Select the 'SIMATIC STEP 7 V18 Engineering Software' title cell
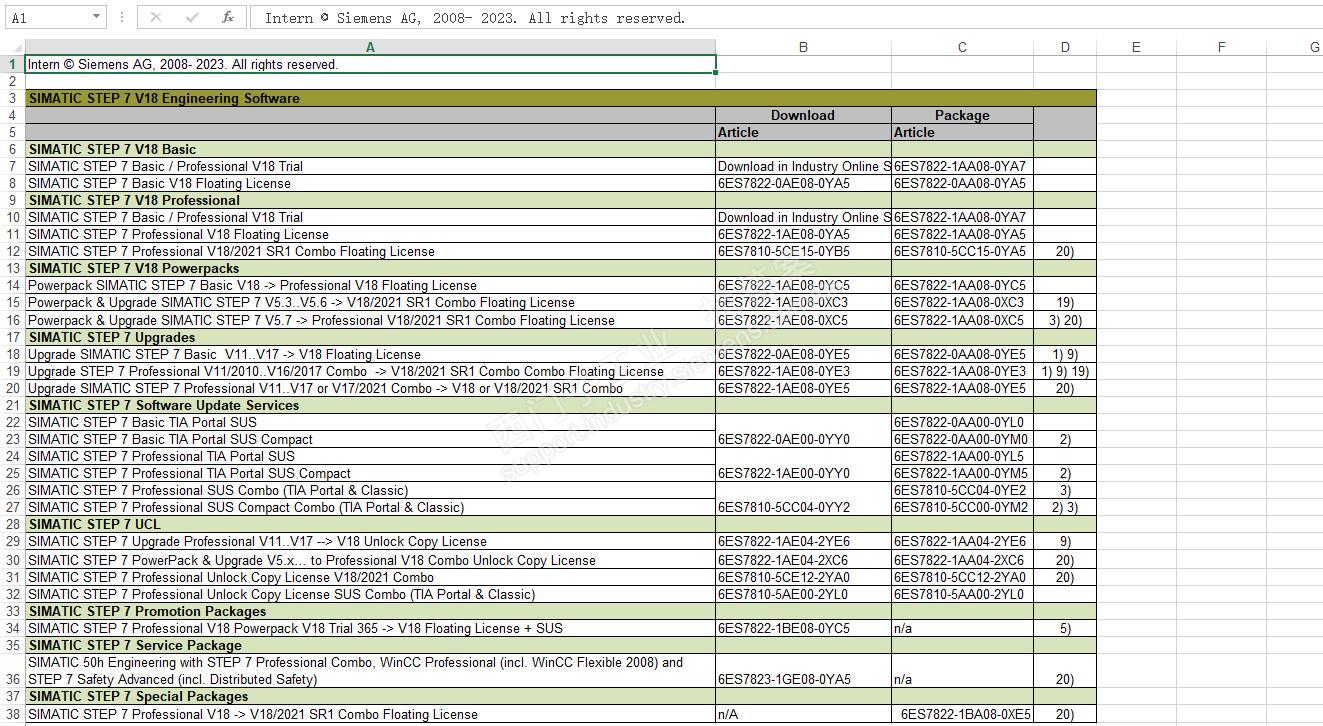This screenshot has height=726, width=1323. tap(560, 98)
